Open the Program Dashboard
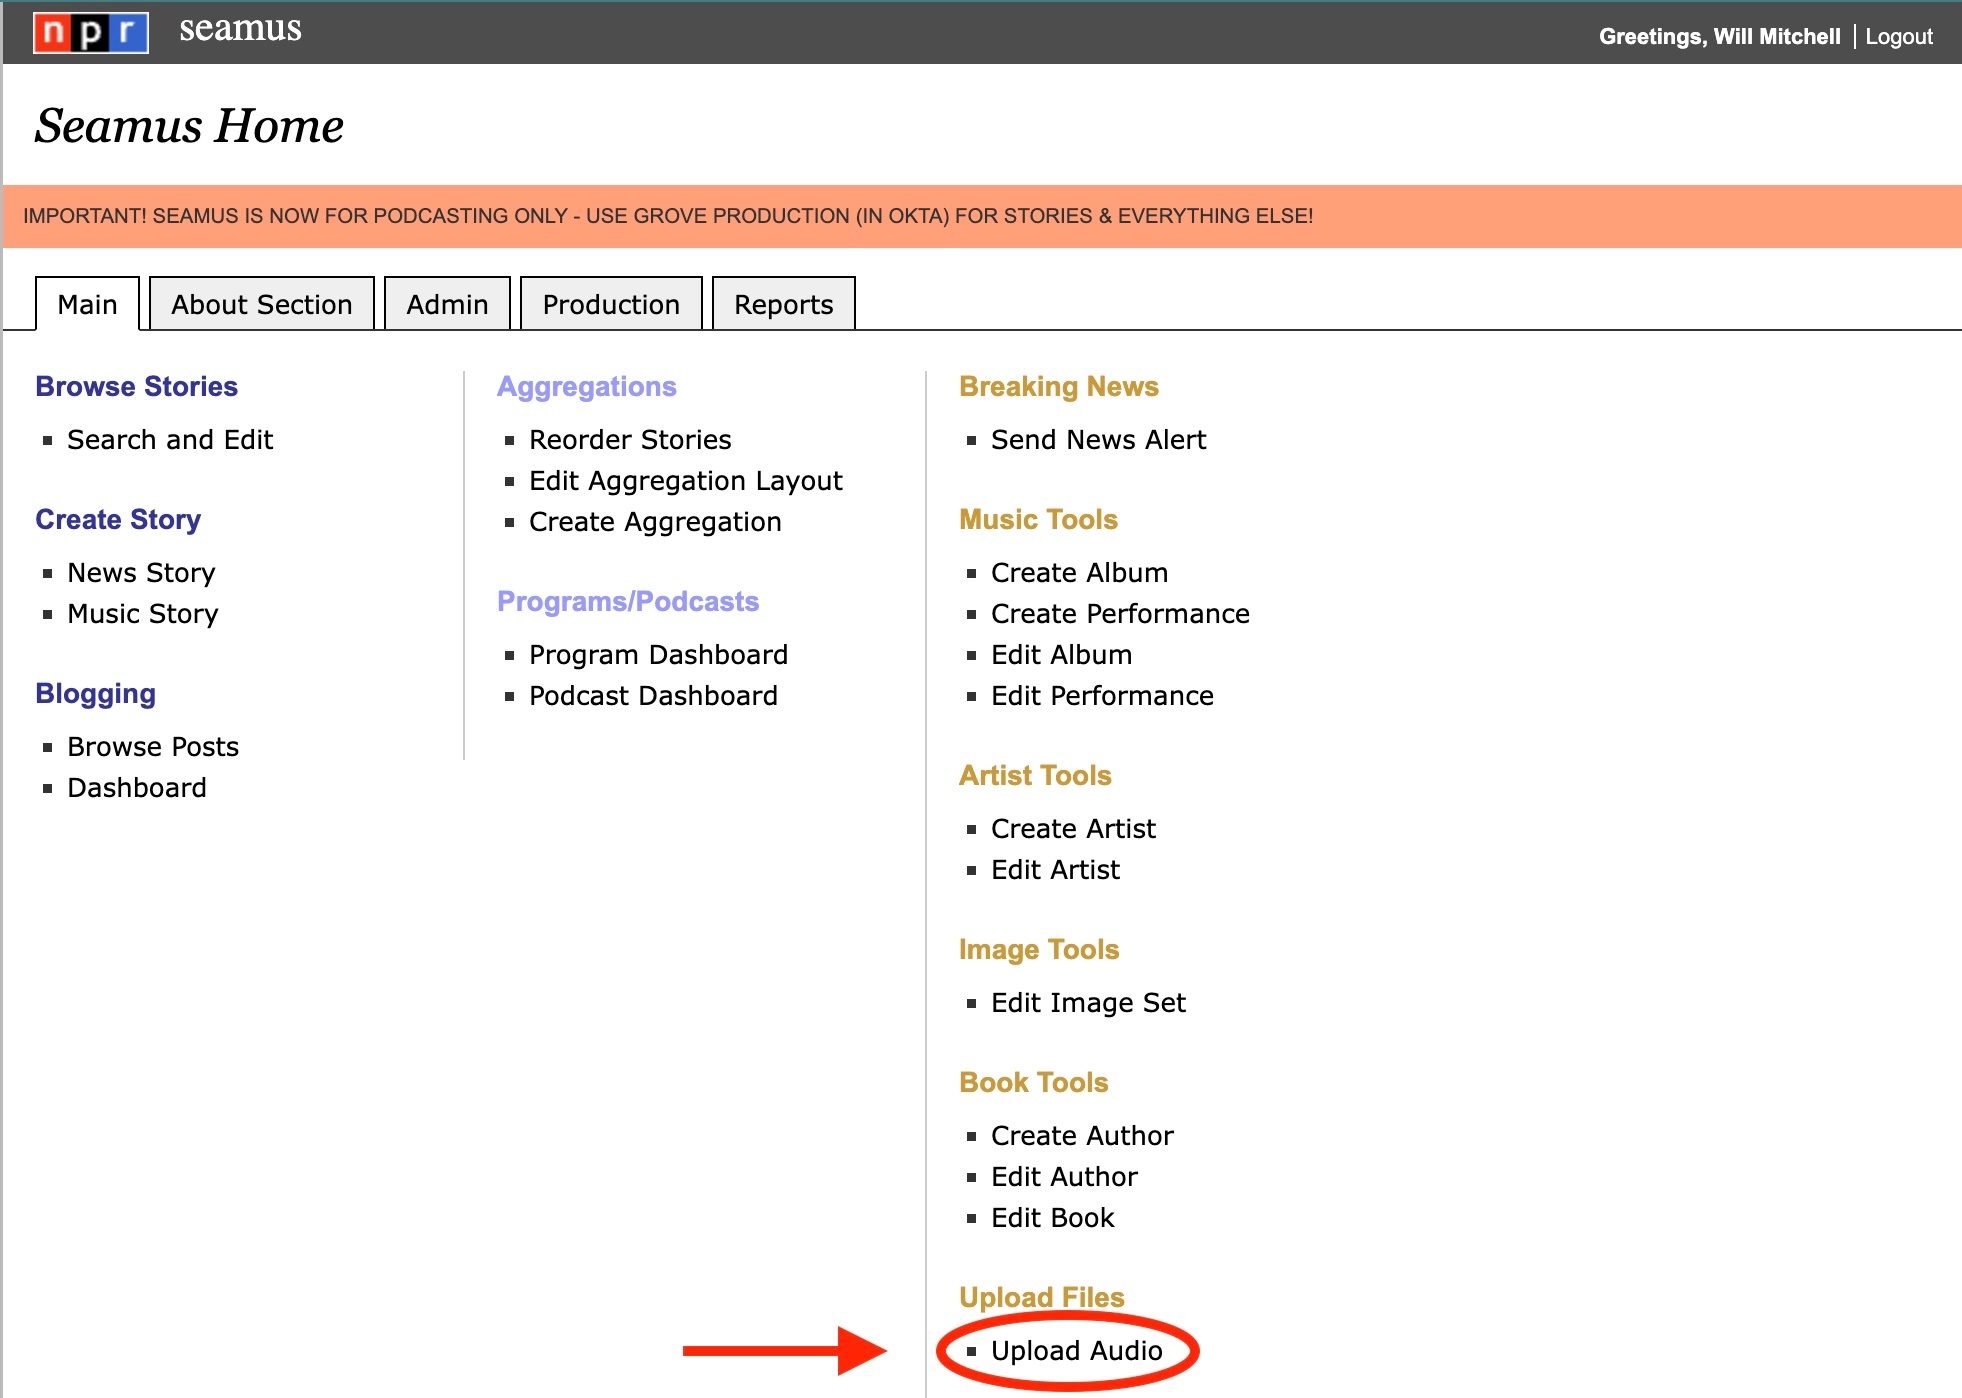The width and height of the screenshot is (1962, 1398). [x=658, y=655]
